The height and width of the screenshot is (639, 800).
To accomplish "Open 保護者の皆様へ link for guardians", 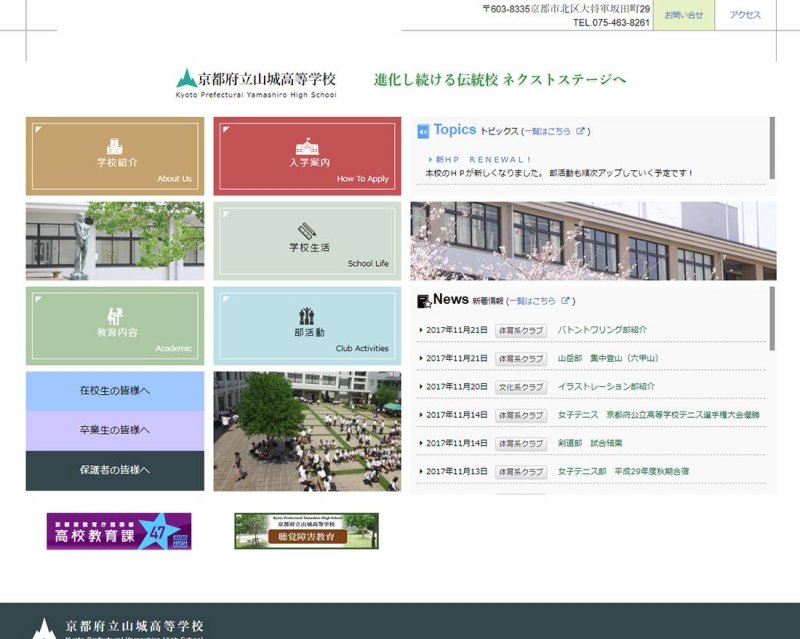I will pyautogui.click(x=115, y=470).
